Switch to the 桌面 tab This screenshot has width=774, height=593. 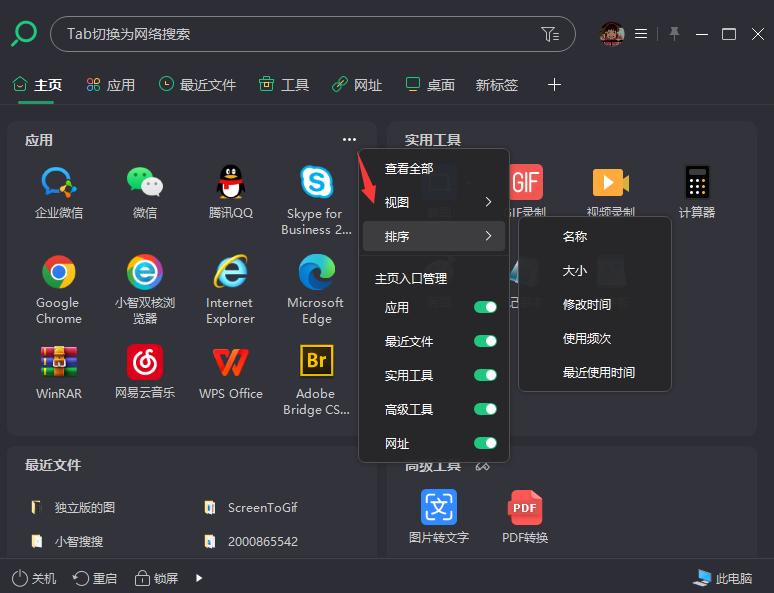tap(430, 85)
